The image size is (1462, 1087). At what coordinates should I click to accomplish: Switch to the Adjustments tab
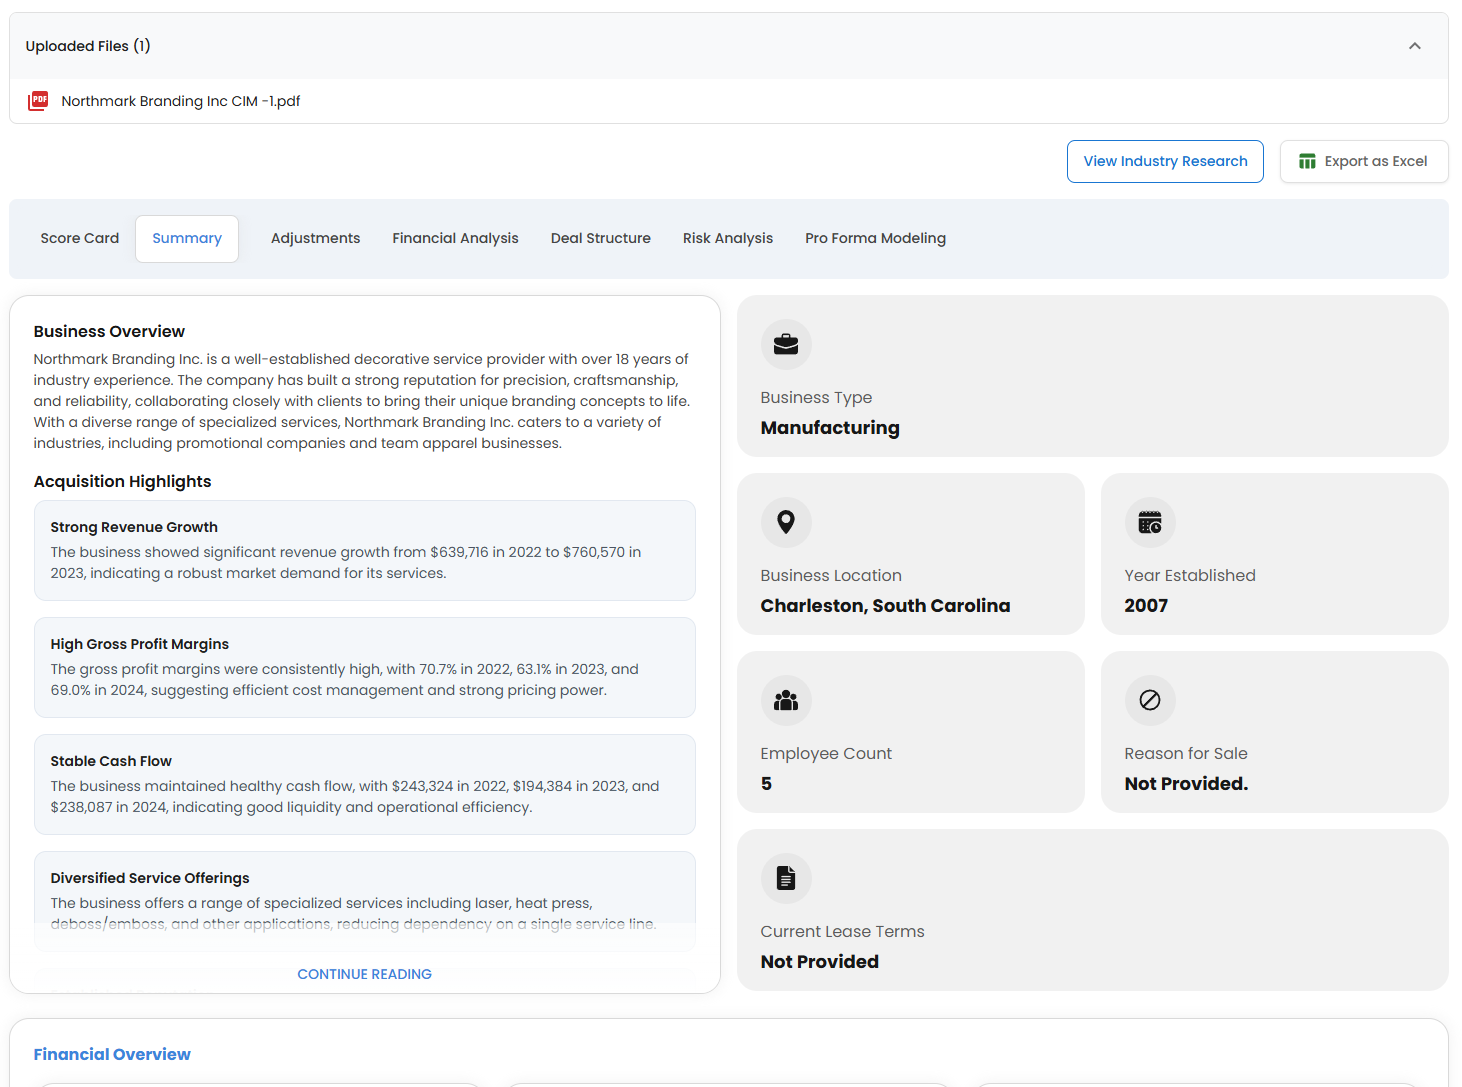pos(316,238)
